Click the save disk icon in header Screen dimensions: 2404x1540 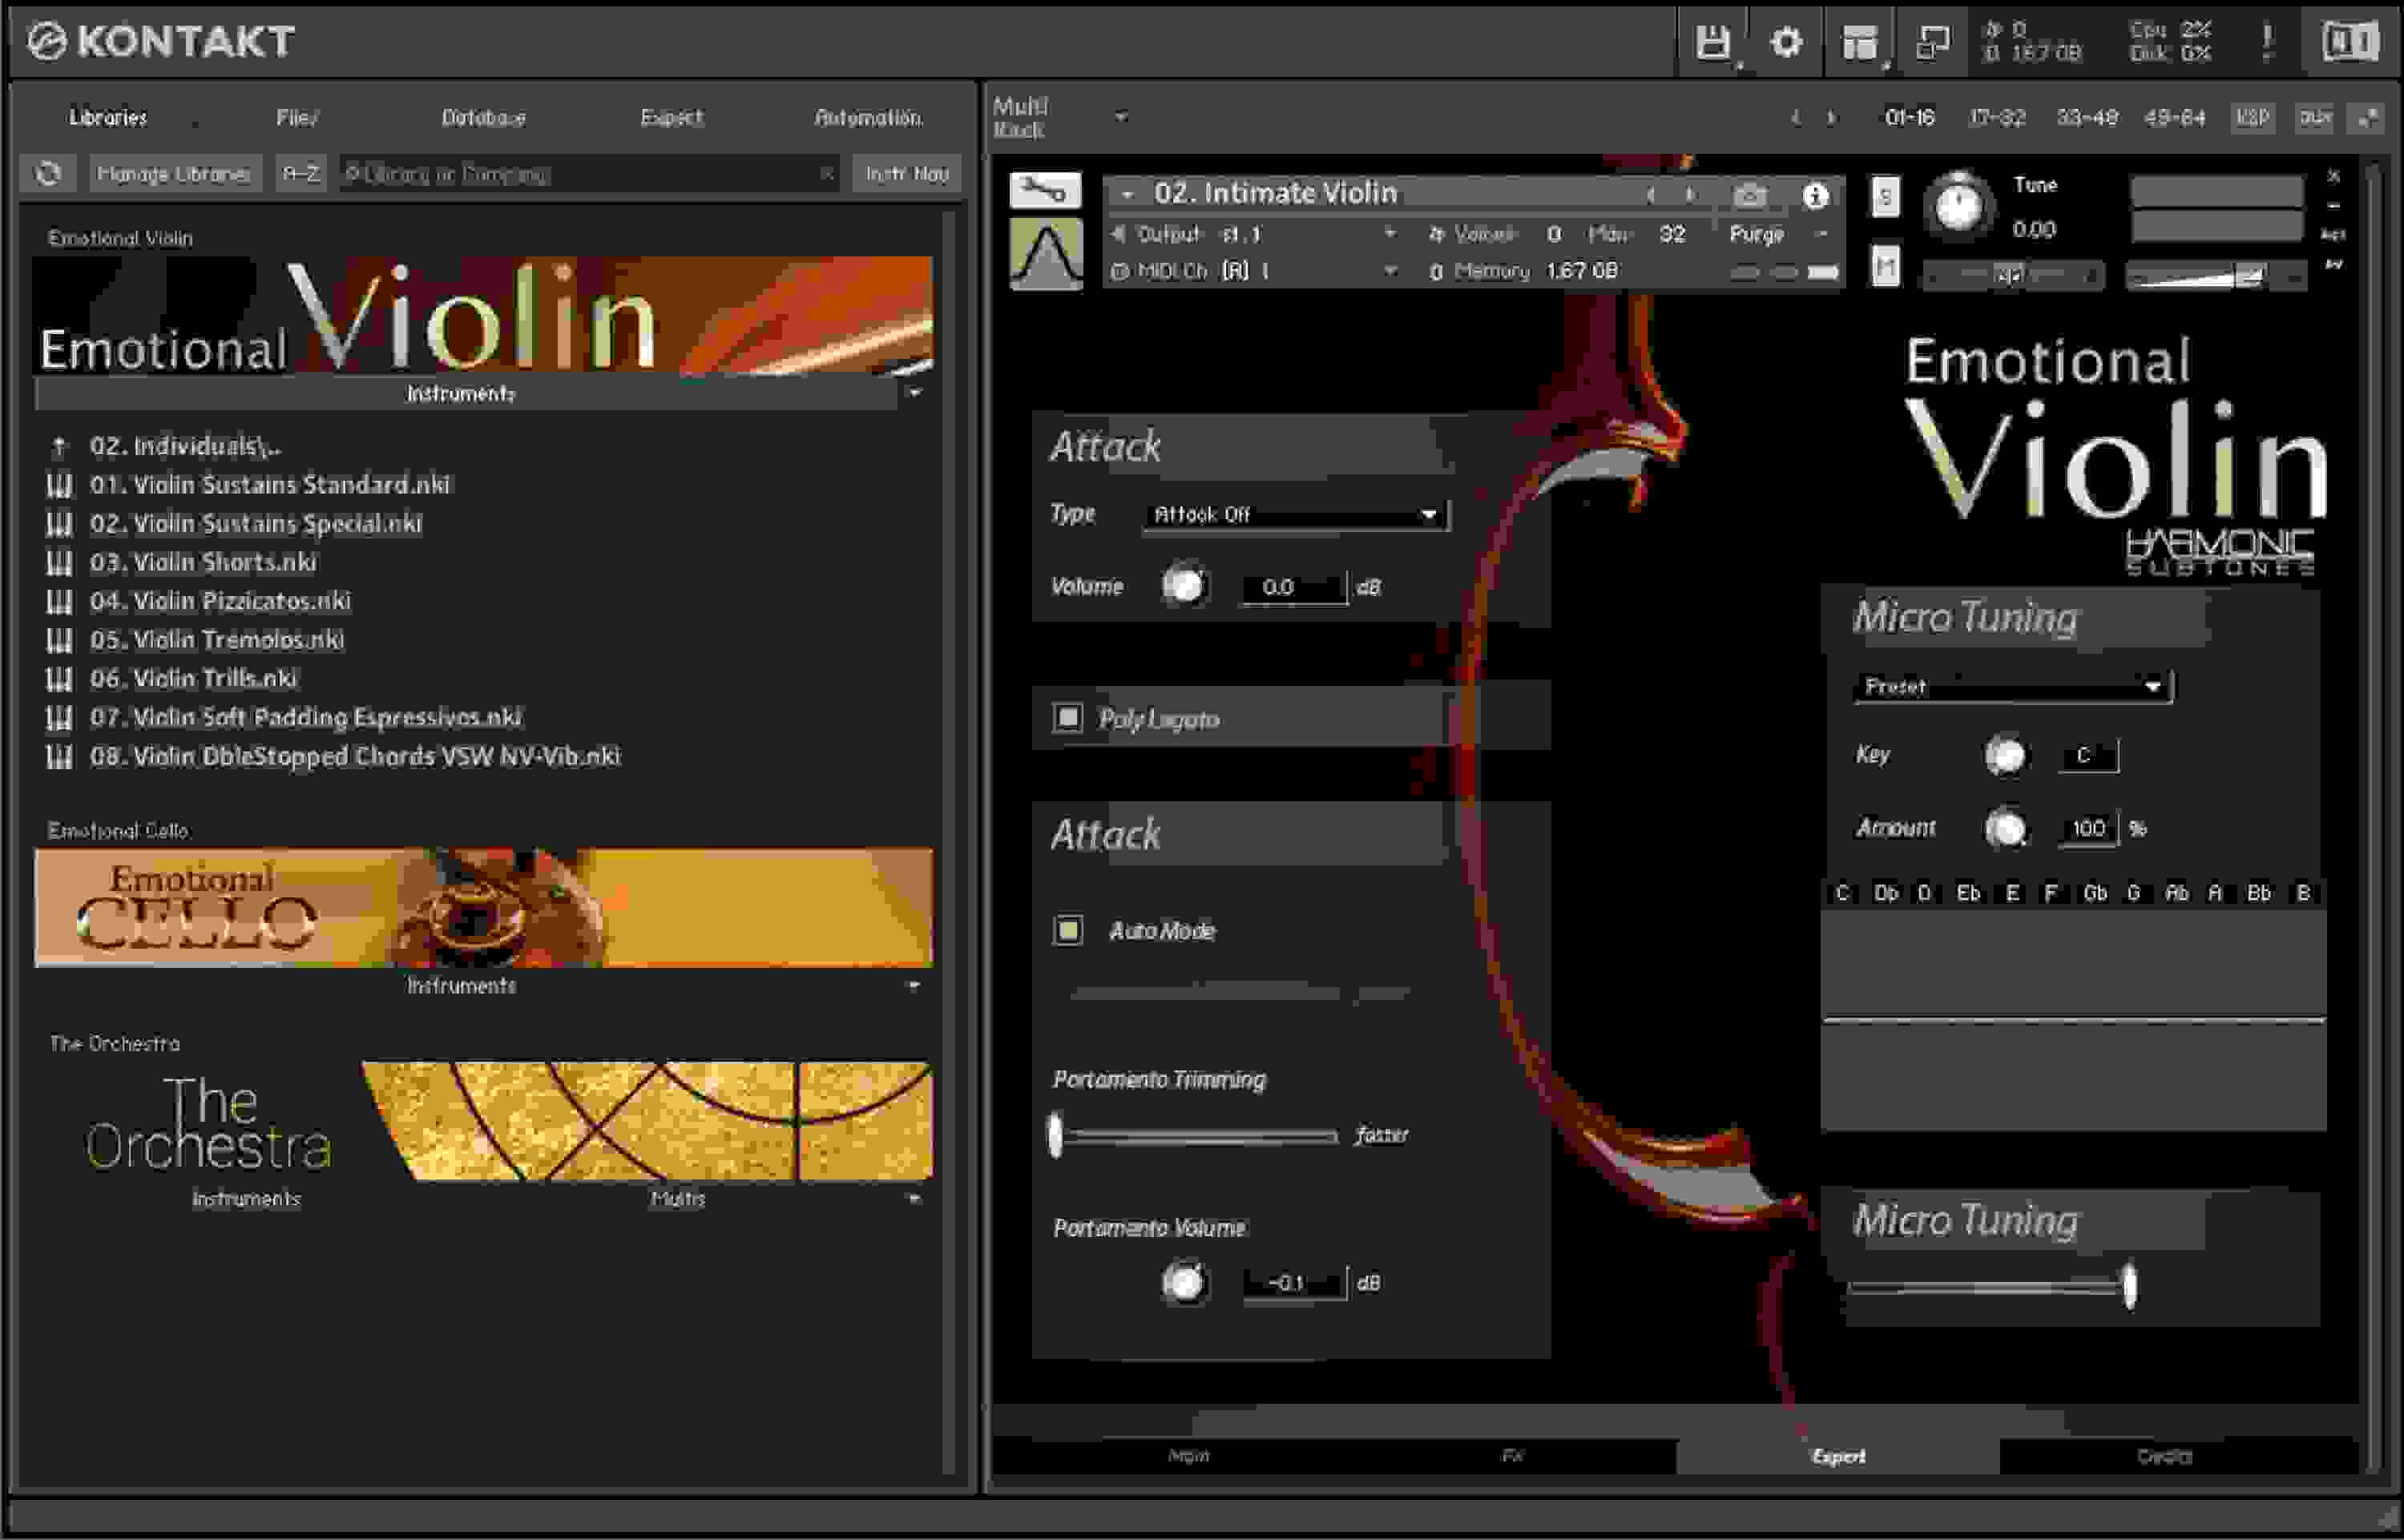pyautogui.click(x=1712, y=42)
